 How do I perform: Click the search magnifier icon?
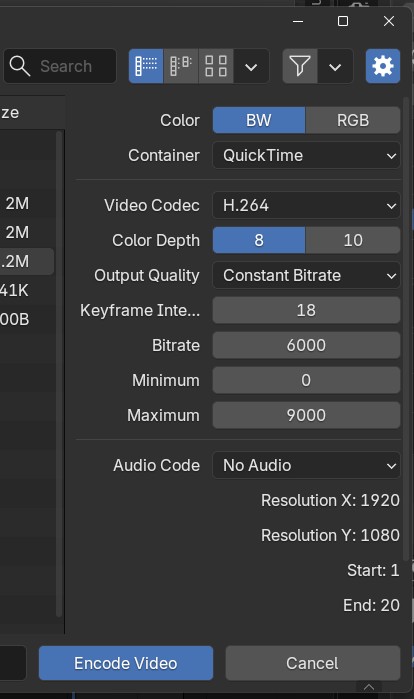coord(20,66)
